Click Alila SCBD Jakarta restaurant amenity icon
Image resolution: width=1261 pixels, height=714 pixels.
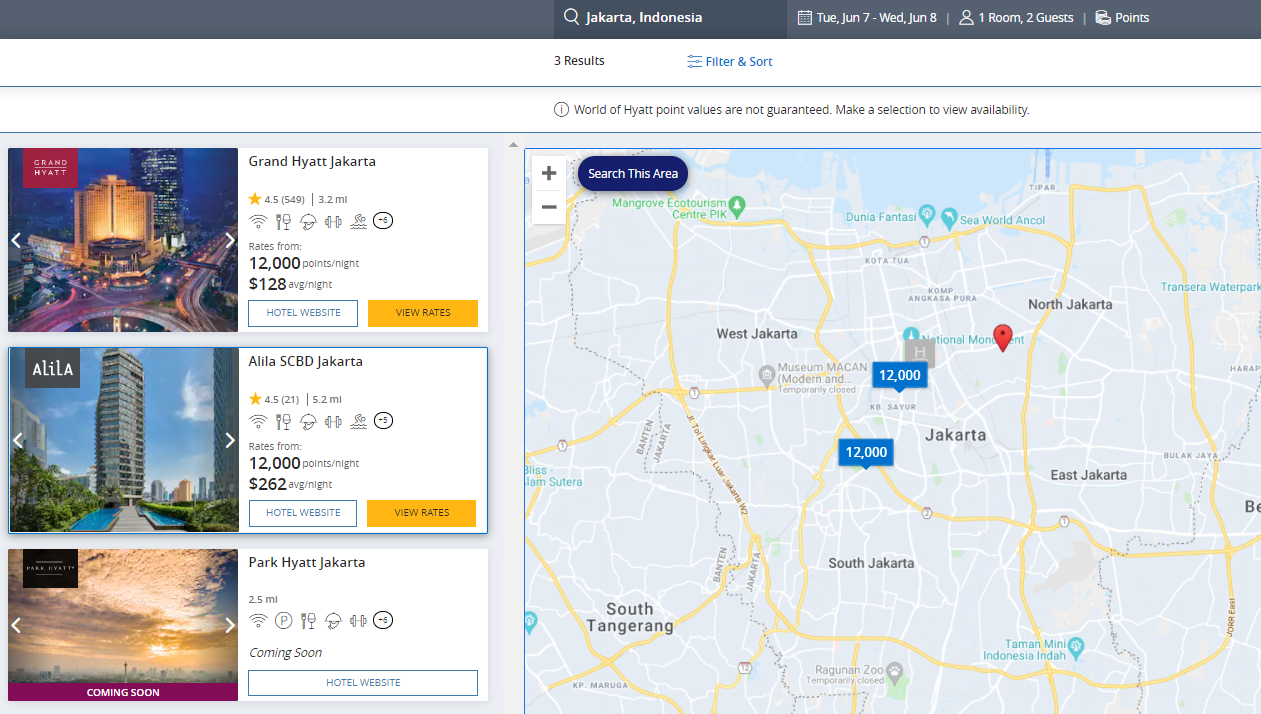point(283,421)
